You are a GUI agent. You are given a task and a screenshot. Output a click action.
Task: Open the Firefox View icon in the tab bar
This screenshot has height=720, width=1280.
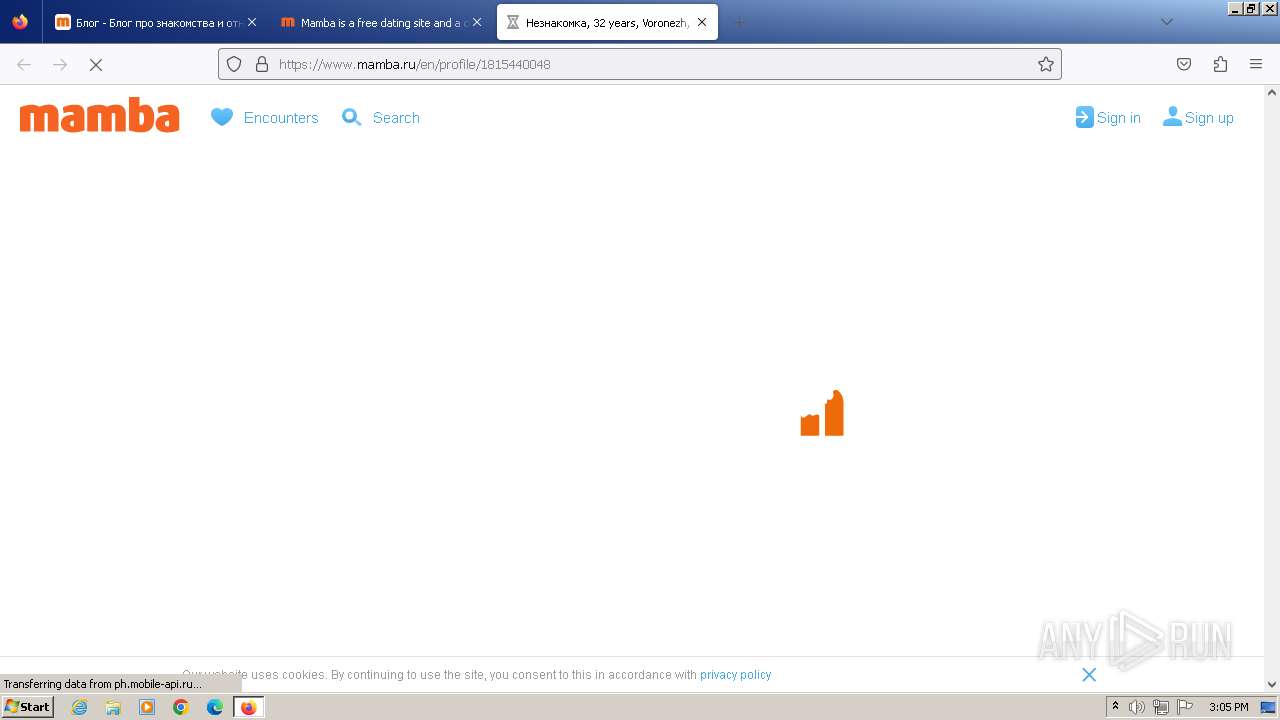pyautogui.click(x=20, y=22)
